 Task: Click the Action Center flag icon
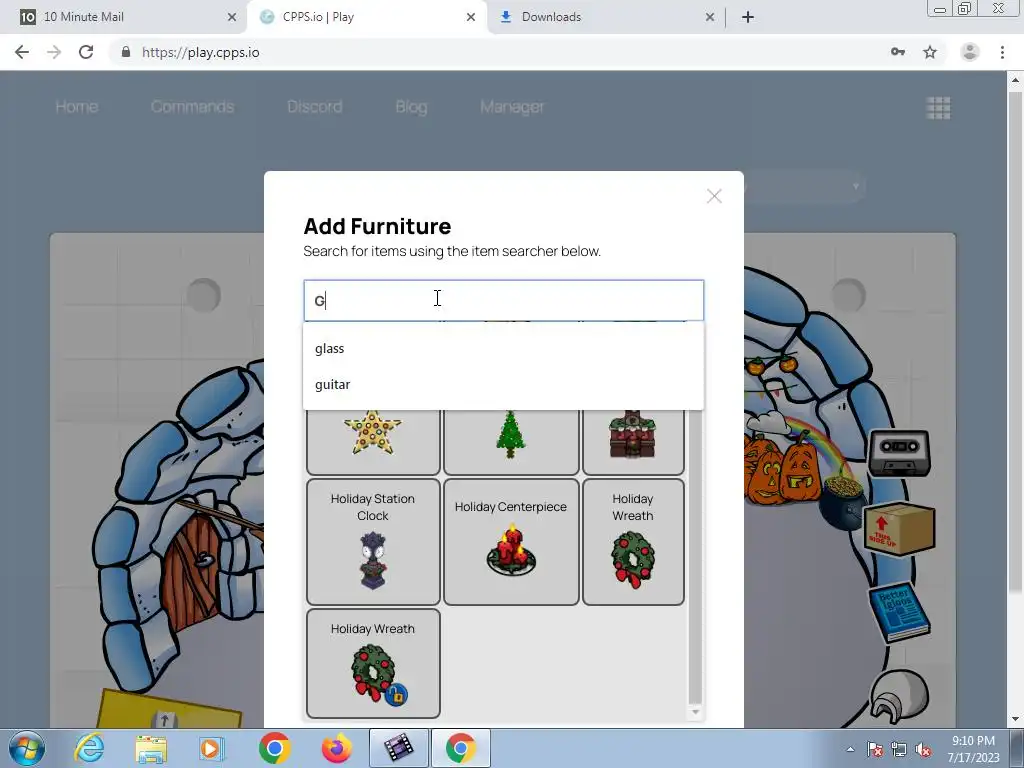(x=874, y=749)
